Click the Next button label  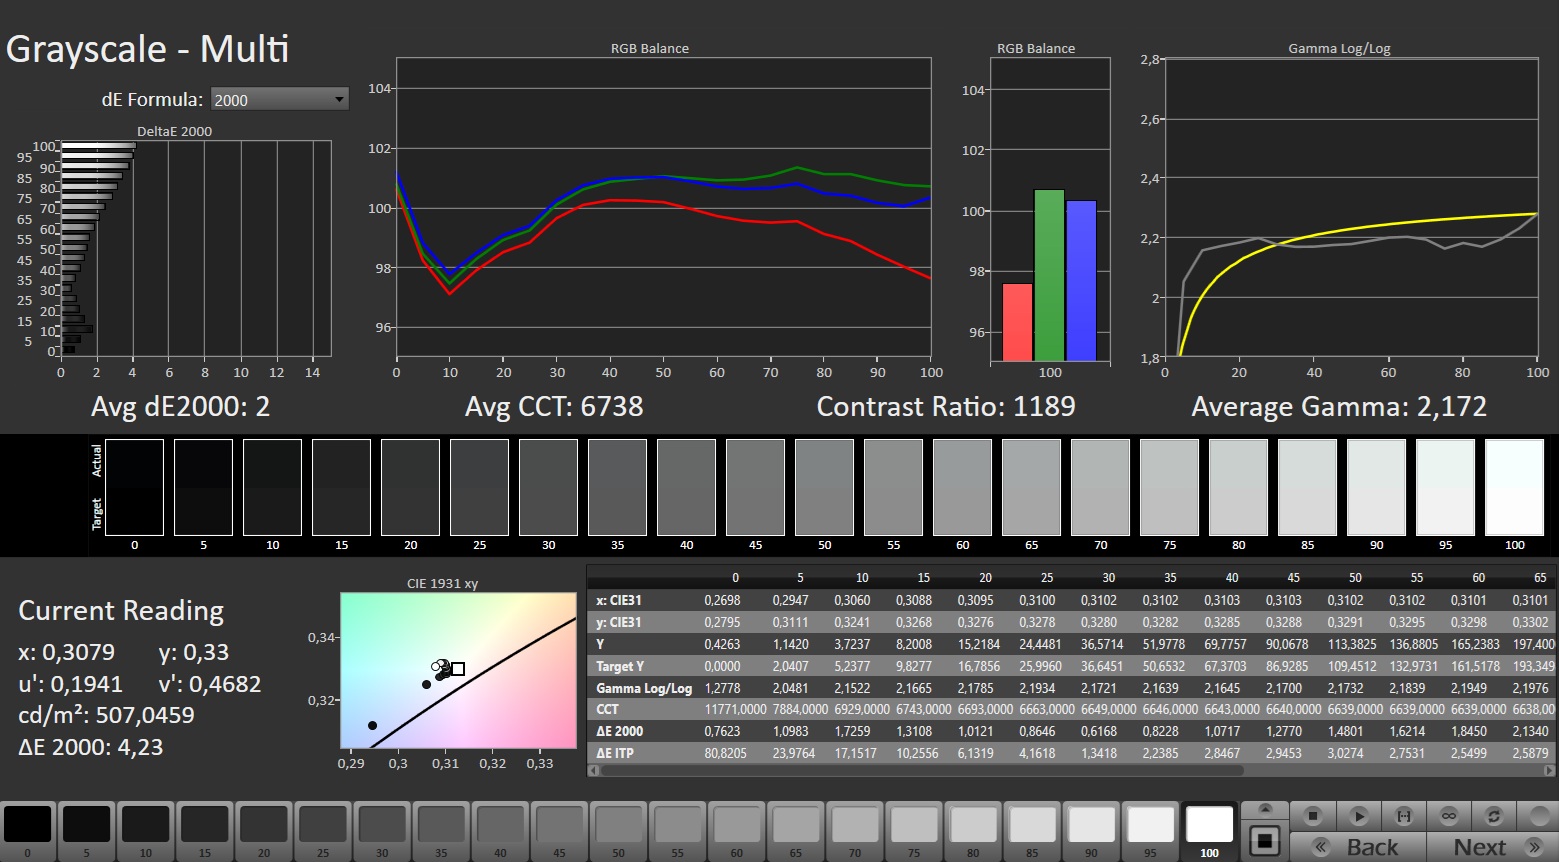coord(1479,847)
